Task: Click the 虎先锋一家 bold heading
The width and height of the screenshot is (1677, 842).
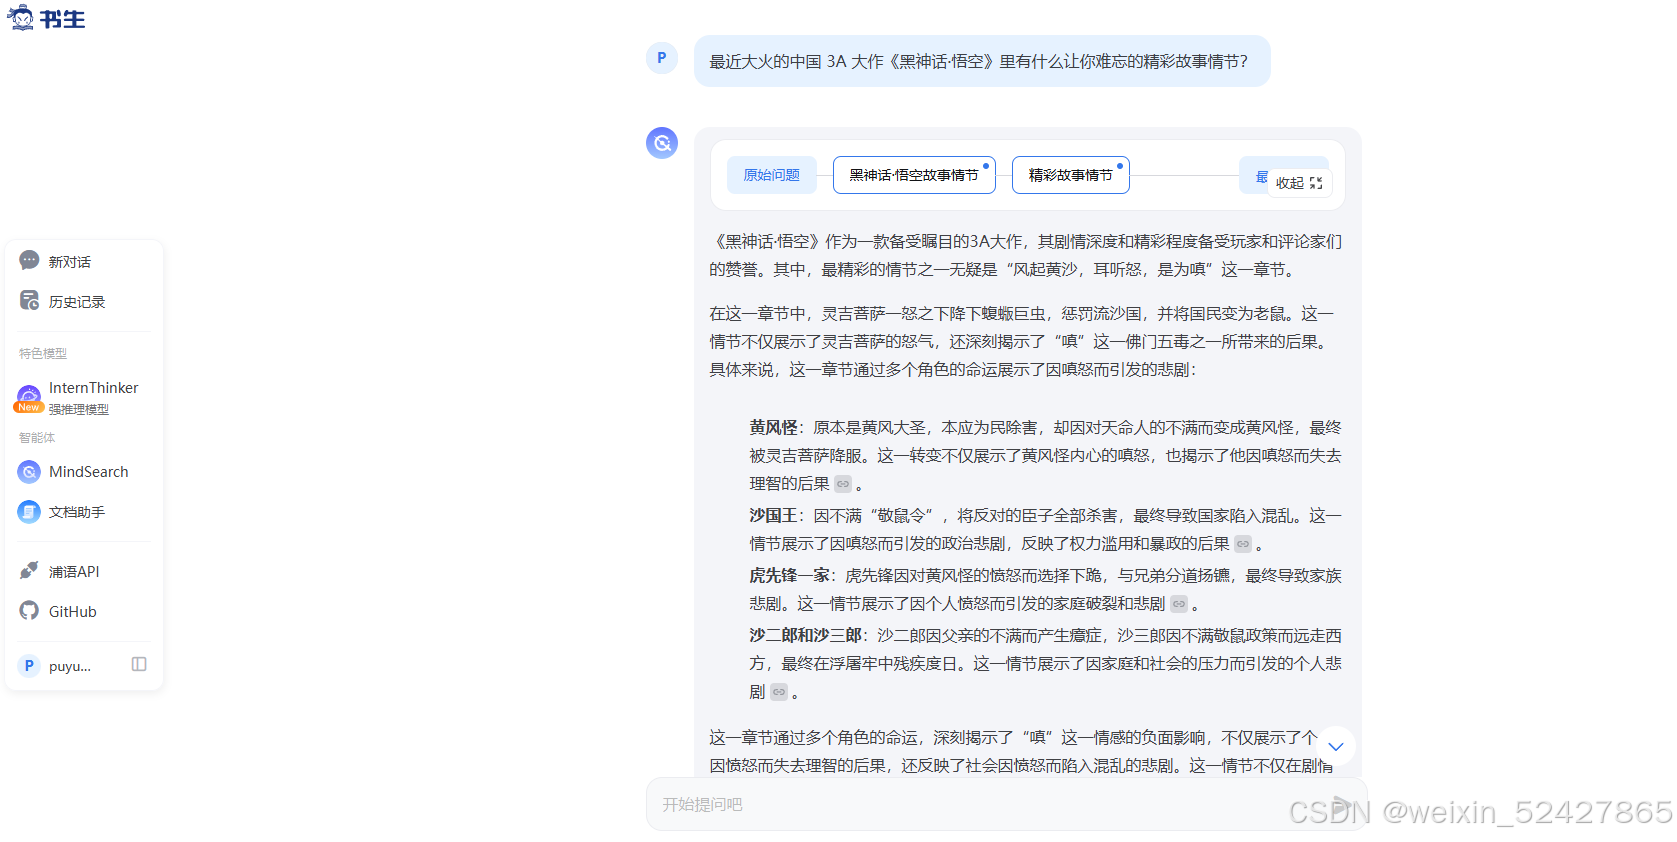Action: coord(789,576)
